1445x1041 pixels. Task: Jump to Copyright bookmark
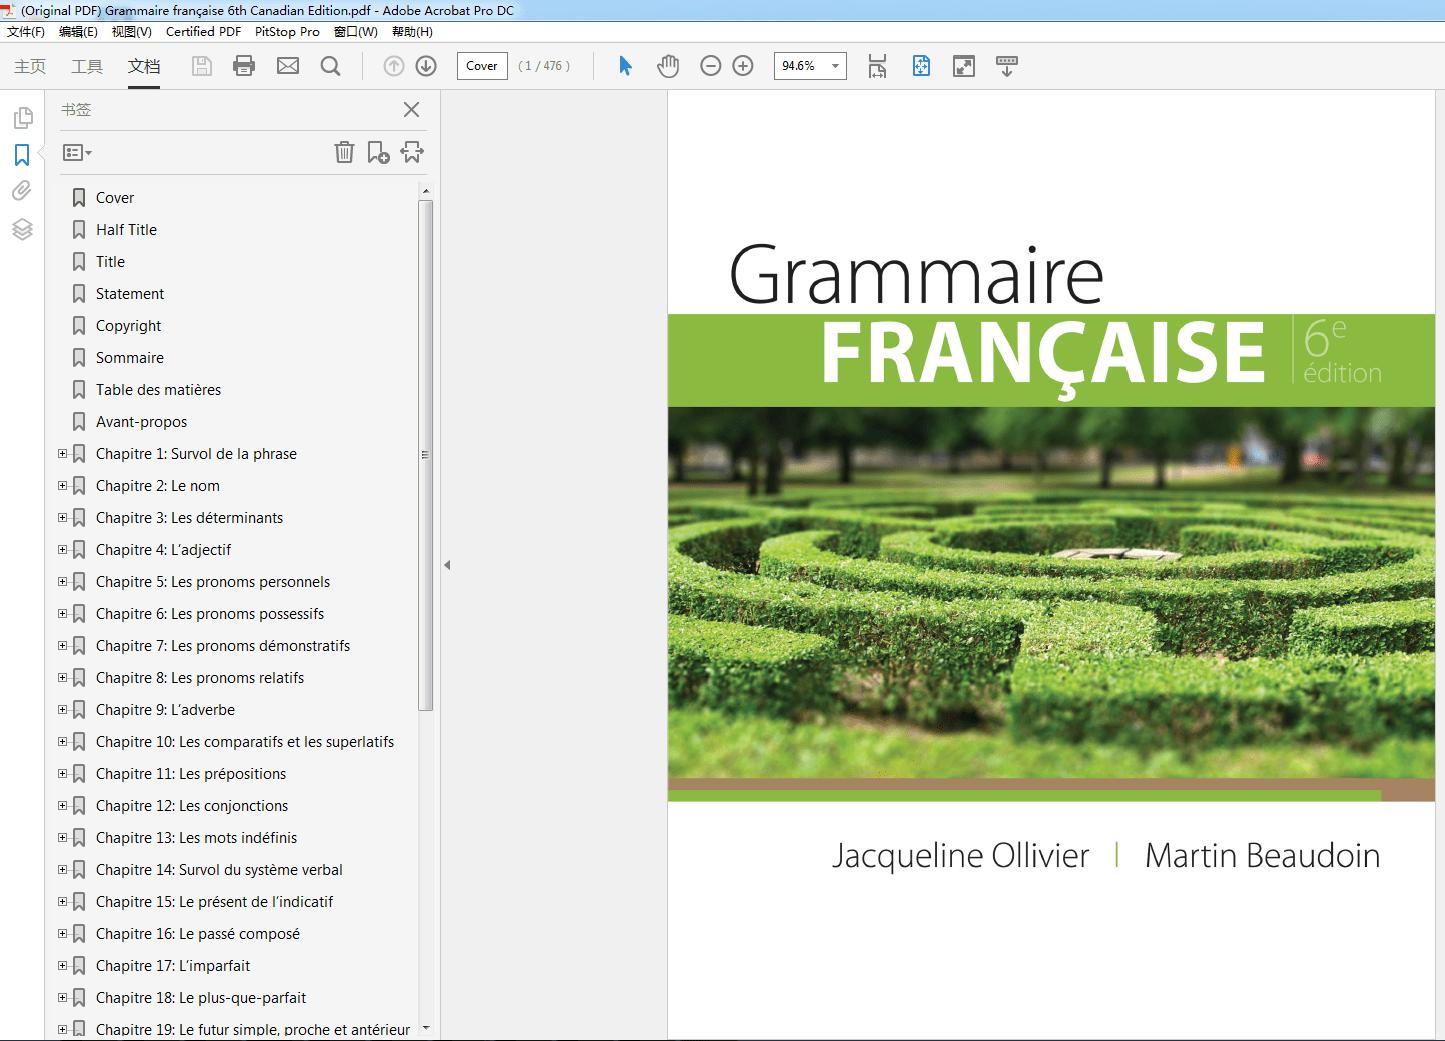pyautogui.click(x=128, y=326)
